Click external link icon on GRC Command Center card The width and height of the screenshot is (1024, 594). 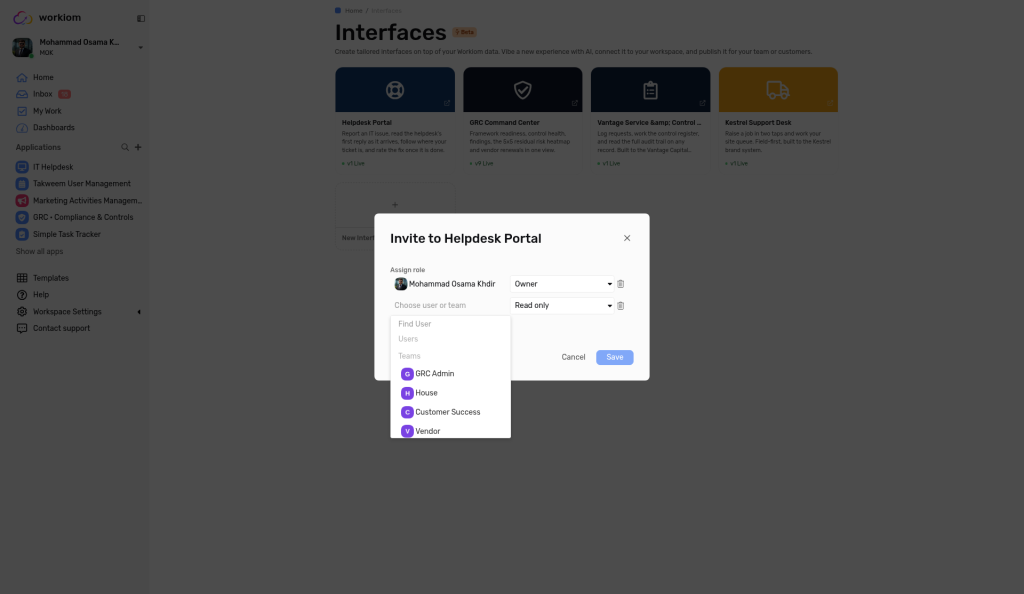click(575, 103)
